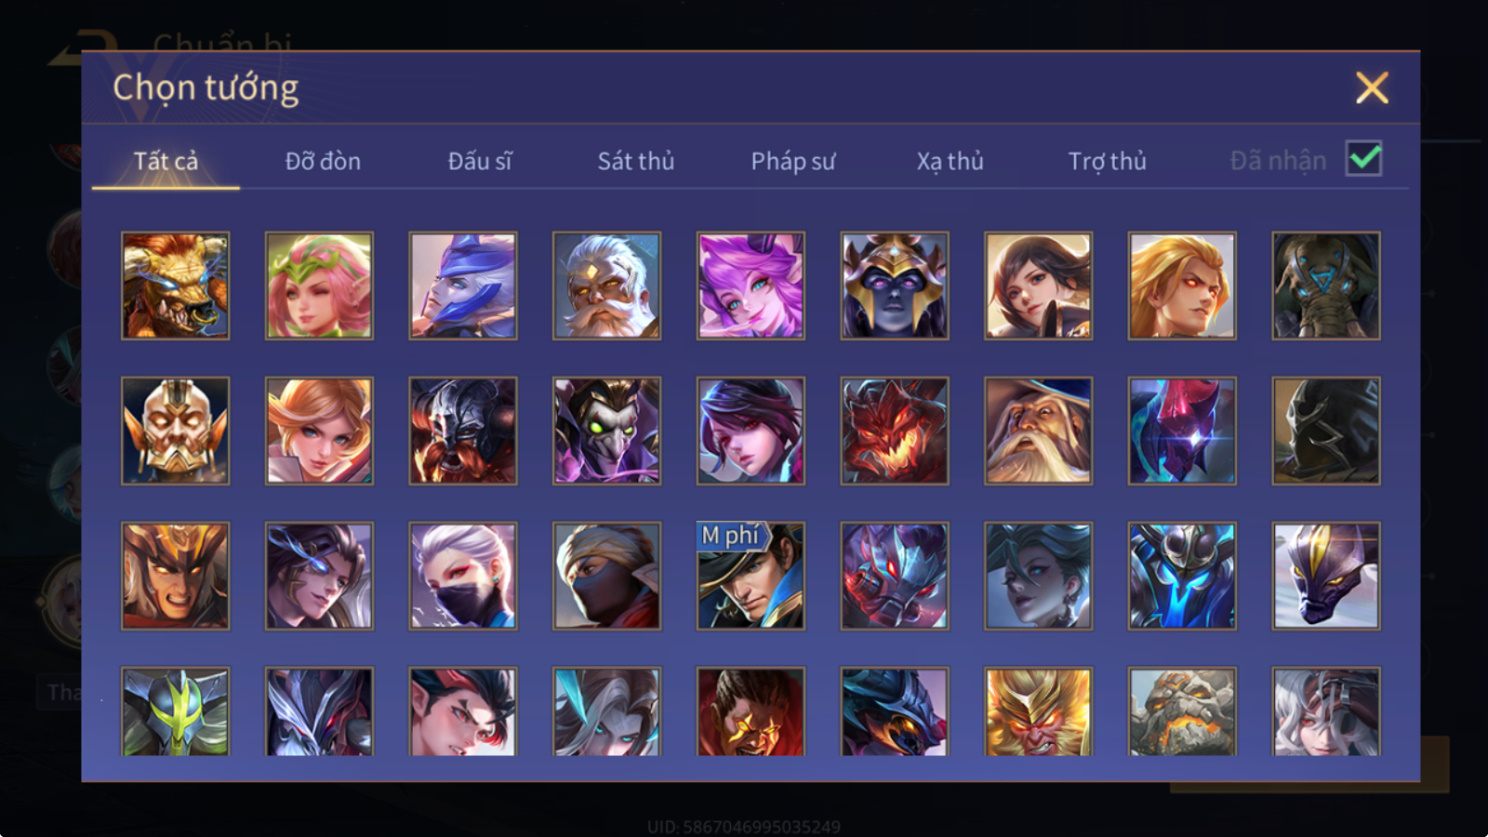Close the 'Chọn tướng' dialog

[x=1372, y=88]
